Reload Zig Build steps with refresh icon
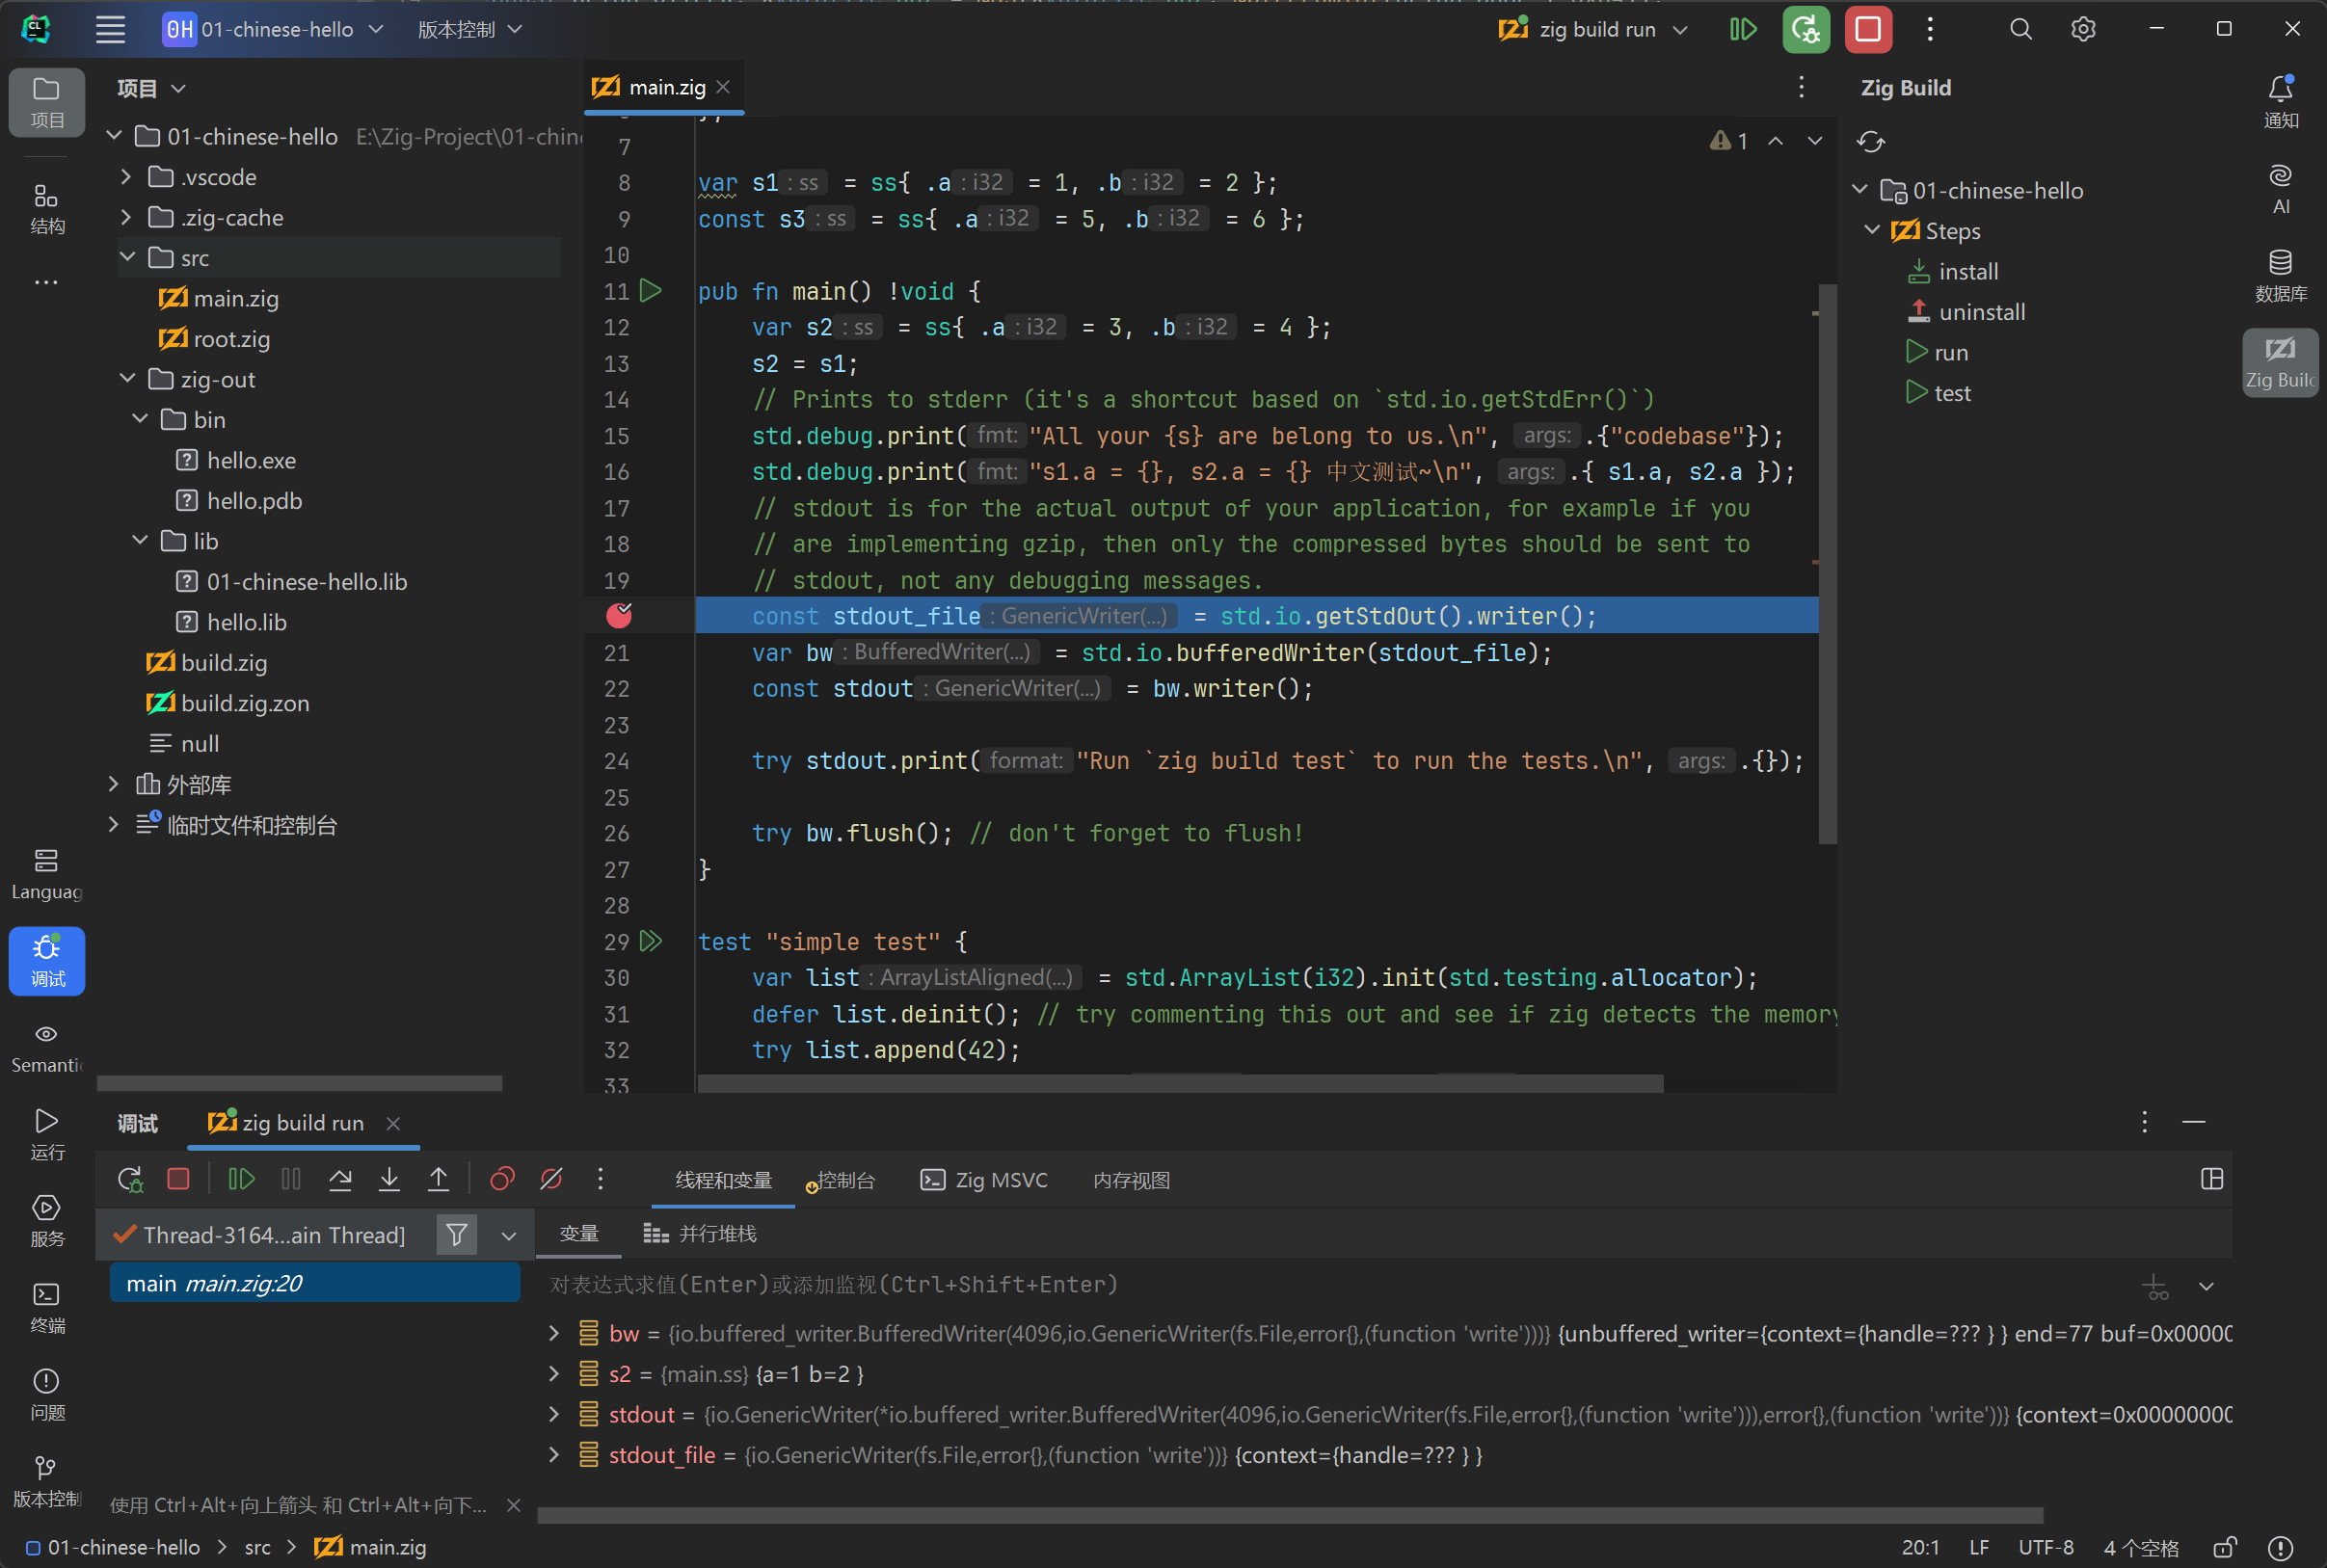The height and width of the screenshot is (1568, 2327). click(1870, 142)
